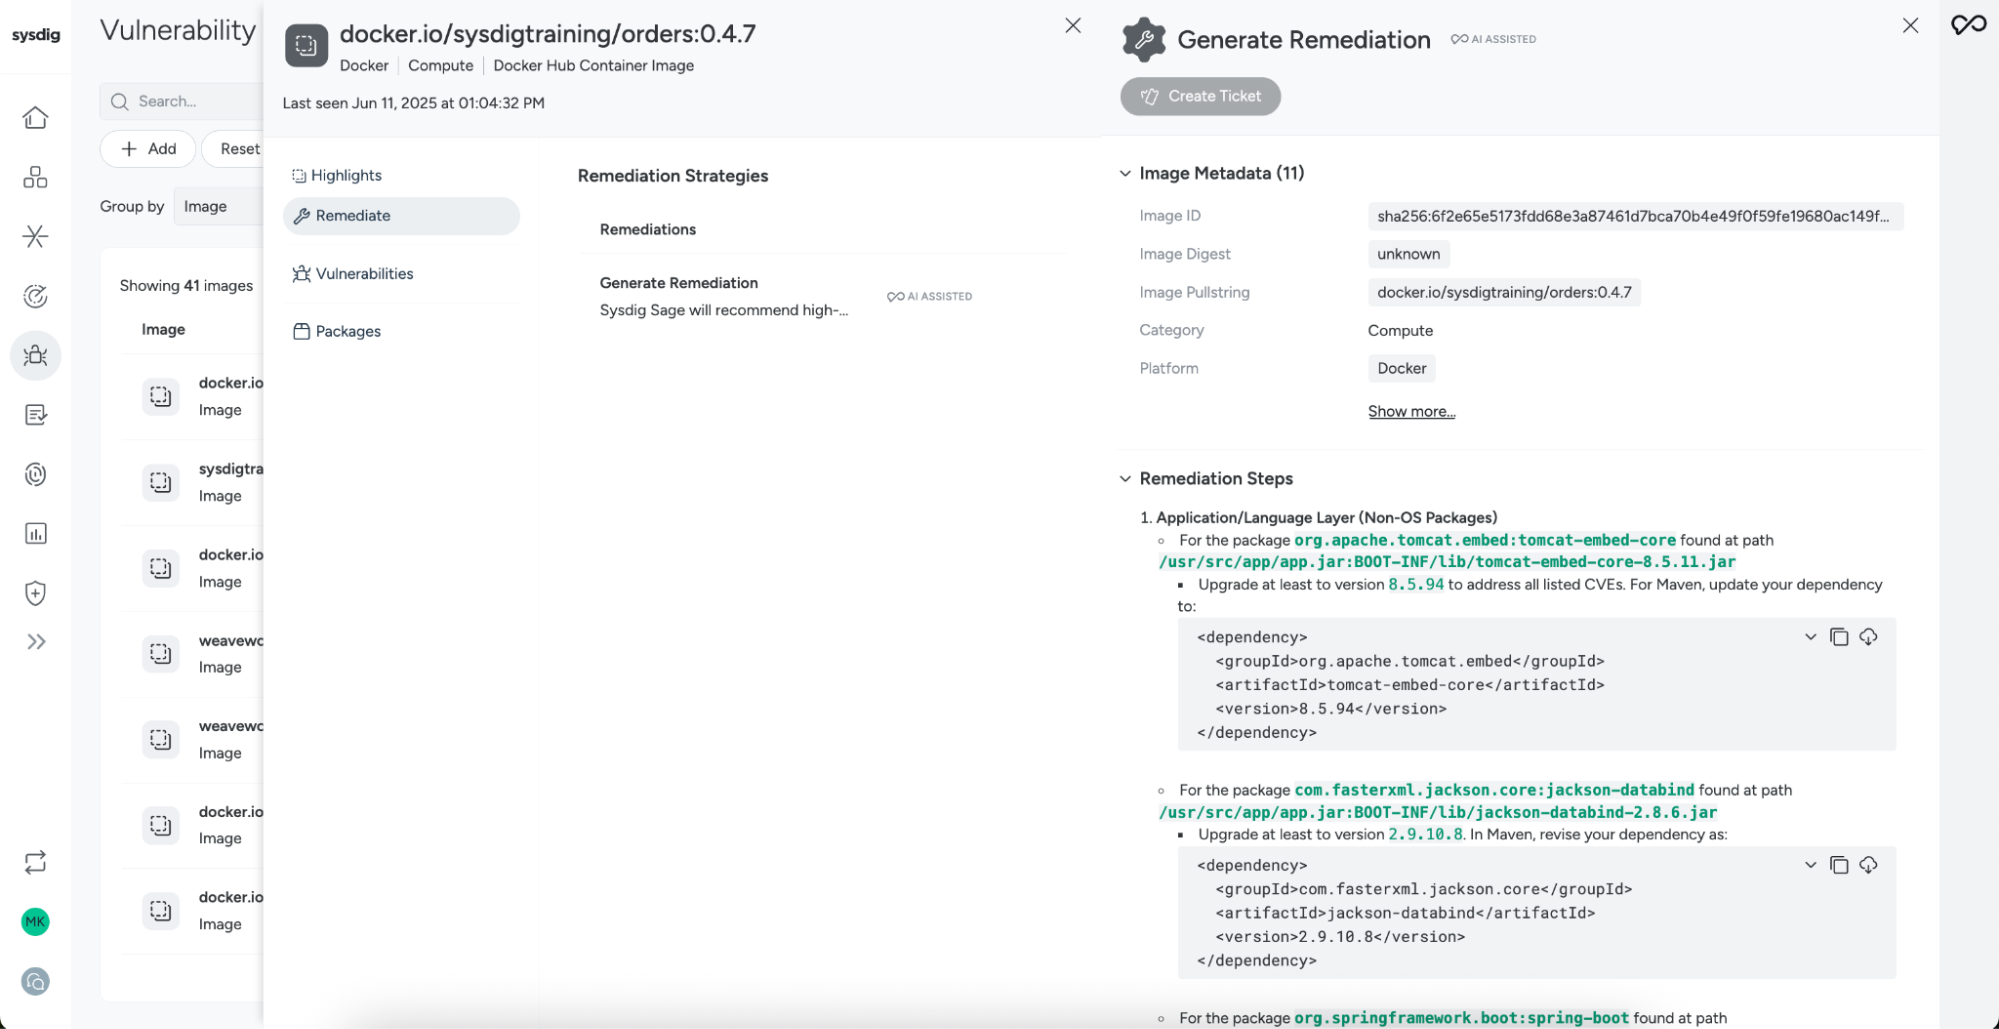The image size is (1999, 1029).
Task: Click the wrench icon beside Generate Remediation title
Action: click(1144, 39)
